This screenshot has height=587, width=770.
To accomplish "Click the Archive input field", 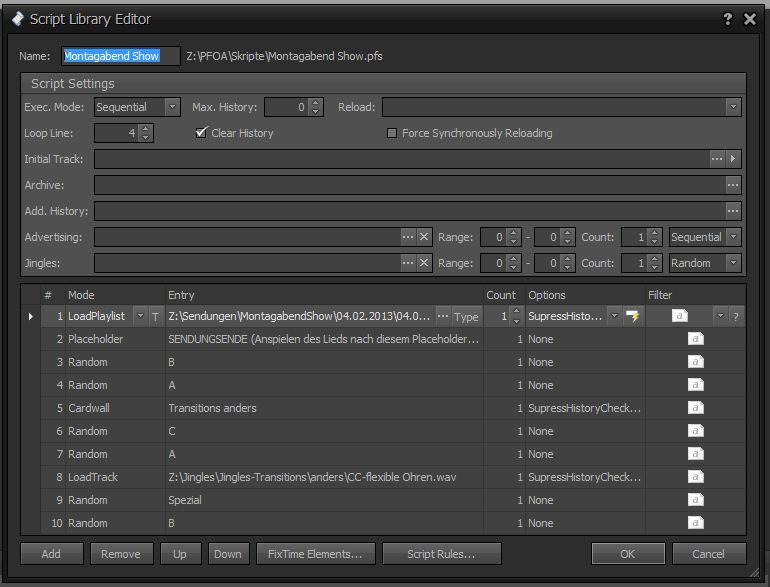I will 410,185.
